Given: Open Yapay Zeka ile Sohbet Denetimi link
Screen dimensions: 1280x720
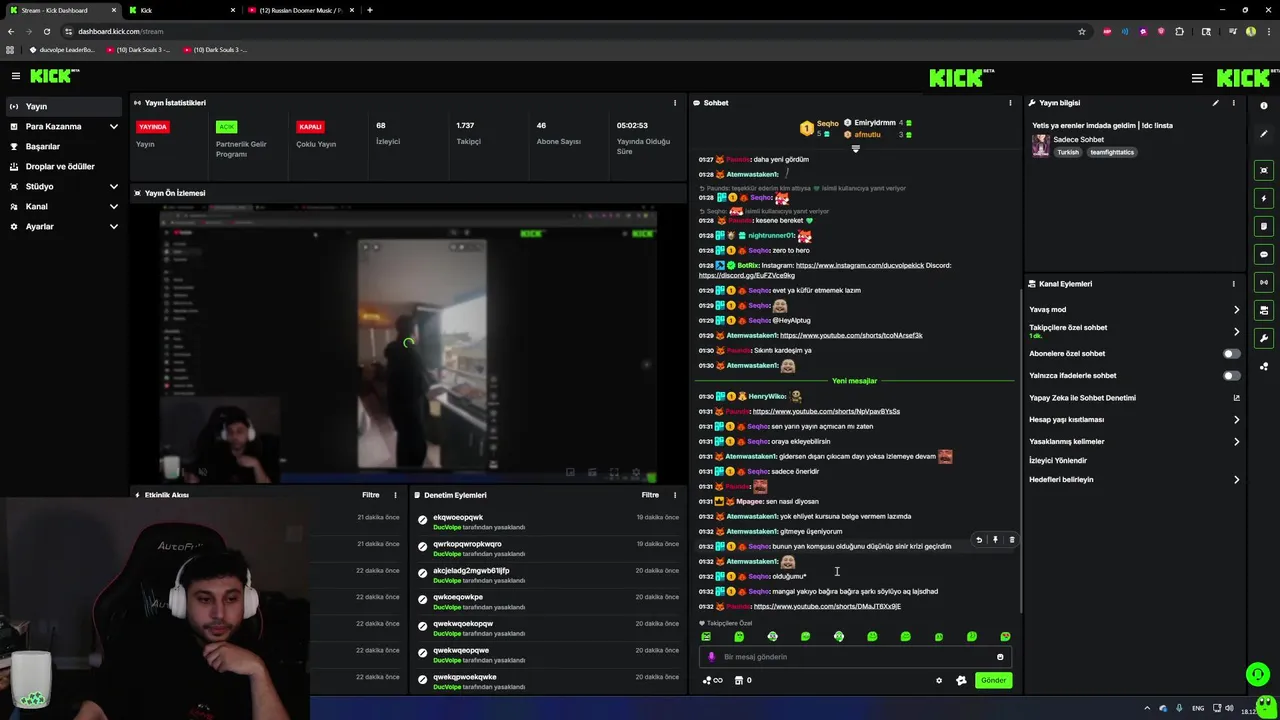Looking at the screenshot, I should (1134, 398).
